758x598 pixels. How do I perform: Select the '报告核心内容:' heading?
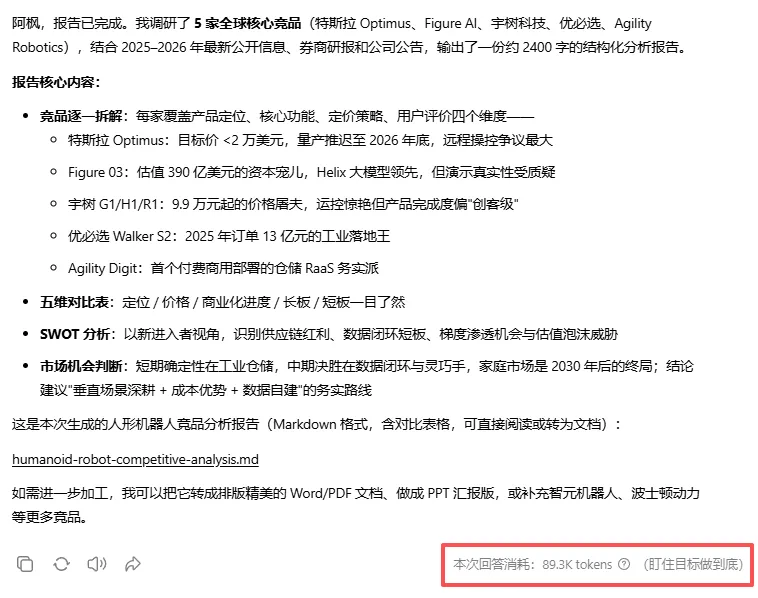point(56,82)
